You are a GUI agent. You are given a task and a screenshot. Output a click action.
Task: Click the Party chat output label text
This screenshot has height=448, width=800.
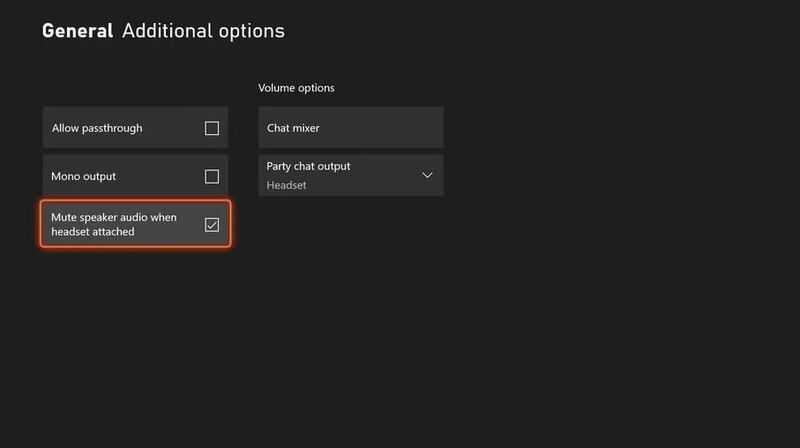[x=308, y=166]
